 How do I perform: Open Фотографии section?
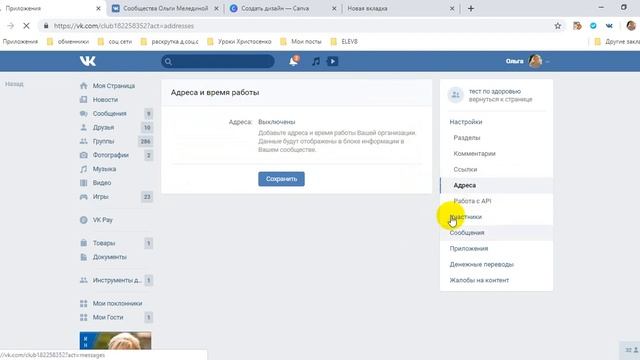click(111, 155)
